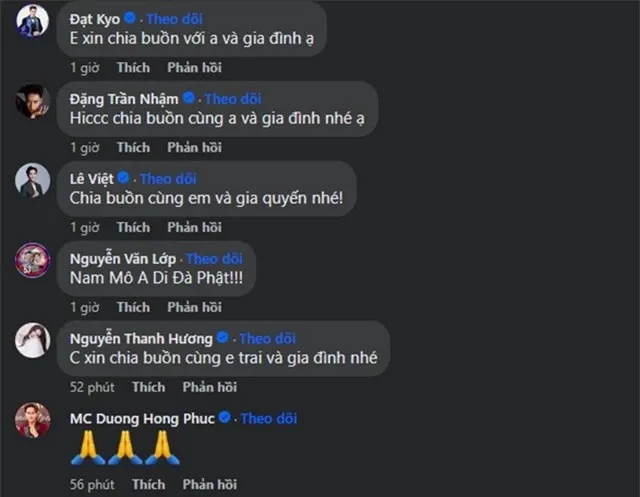The image size is (640, 497).
Task: Open Nguyễn Thanh Hương's profile name
Action: (141, 339)
